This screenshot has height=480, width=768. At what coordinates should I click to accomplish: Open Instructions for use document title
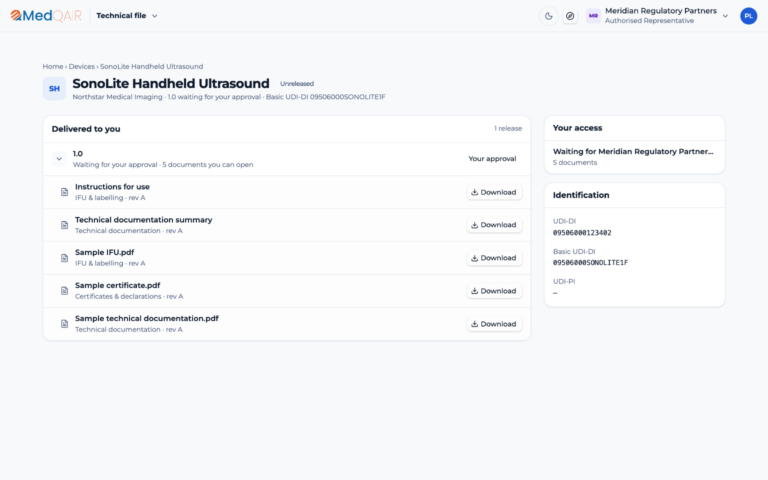[112, 187]
